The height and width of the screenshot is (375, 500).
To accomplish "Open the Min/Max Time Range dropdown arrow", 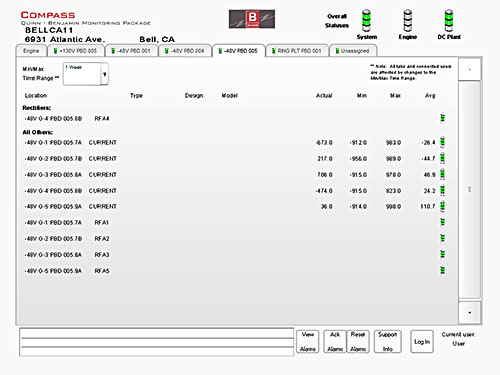I will pyautogui.click(x=105, y=74).
